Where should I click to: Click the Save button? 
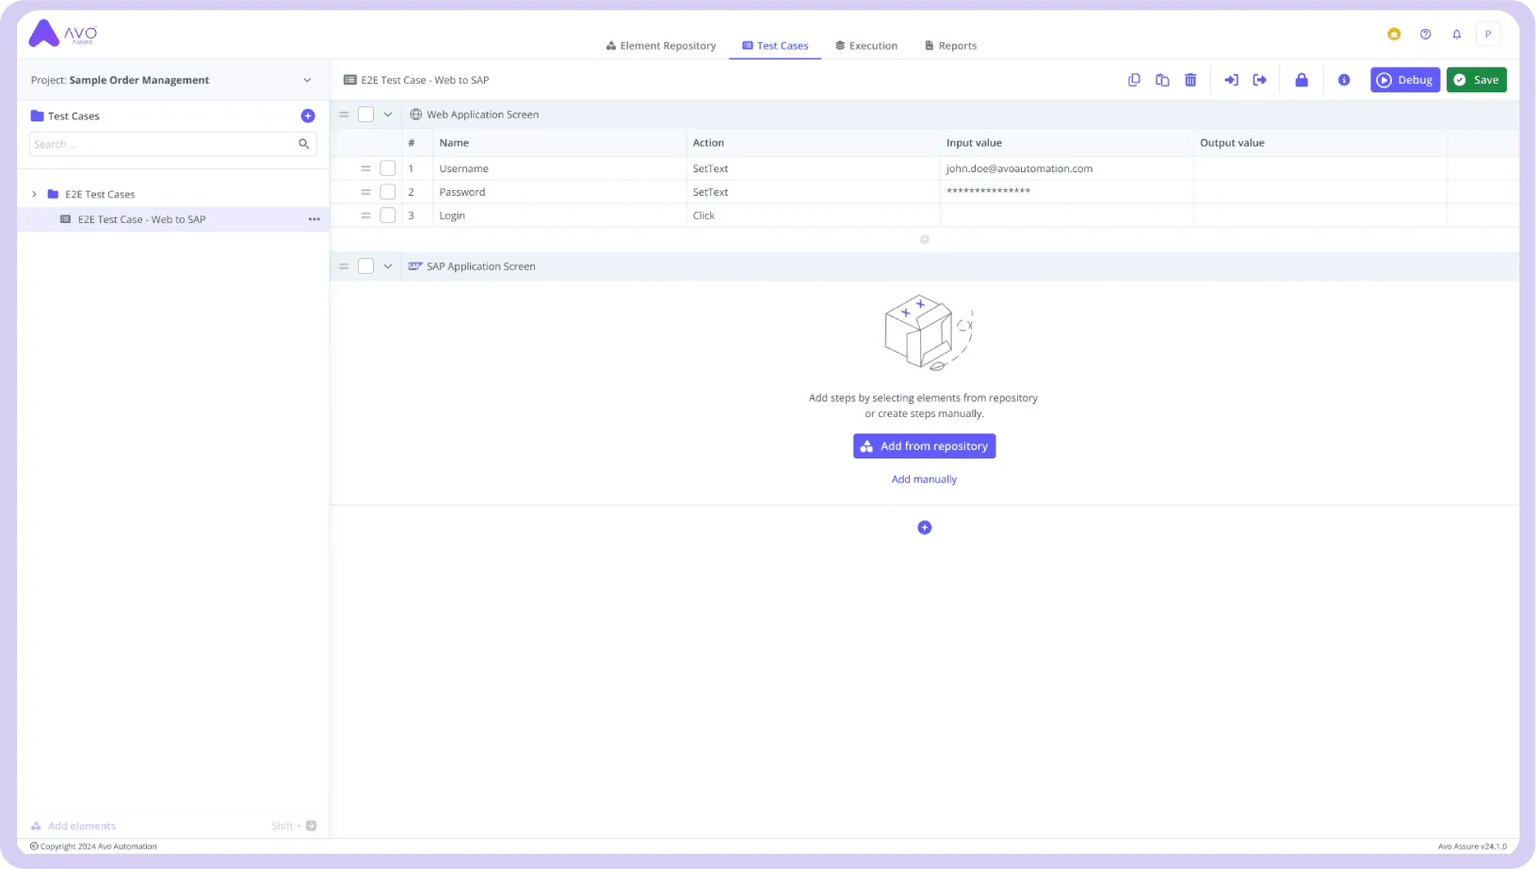point(1476,80)
